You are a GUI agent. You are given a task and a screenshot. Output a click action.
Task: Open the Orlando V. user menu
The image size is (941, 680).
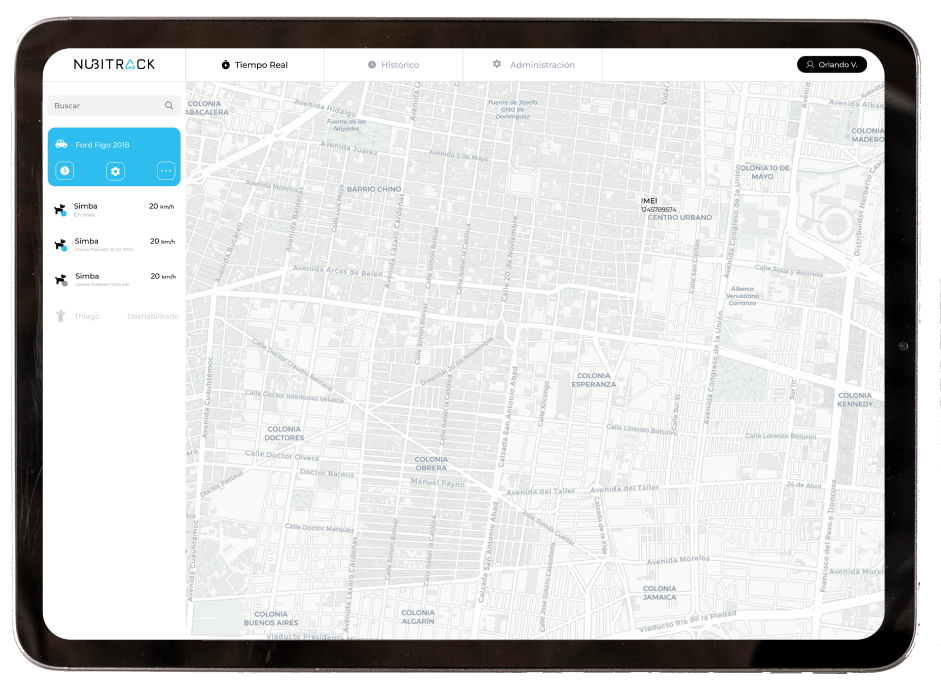pyautogui.click(x=831, y=65)
